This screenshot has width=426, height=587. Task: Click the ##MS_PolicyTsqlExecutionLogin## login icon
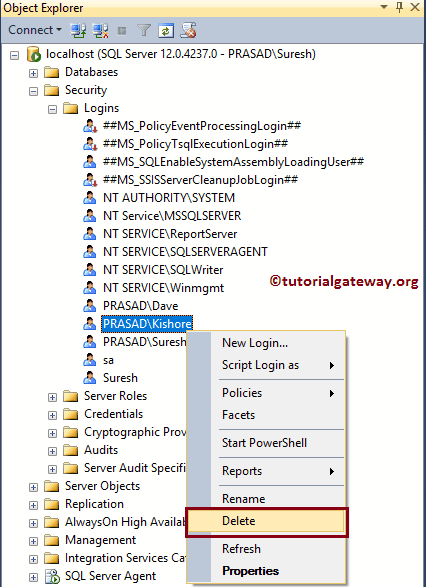click(x=90, y=144)
